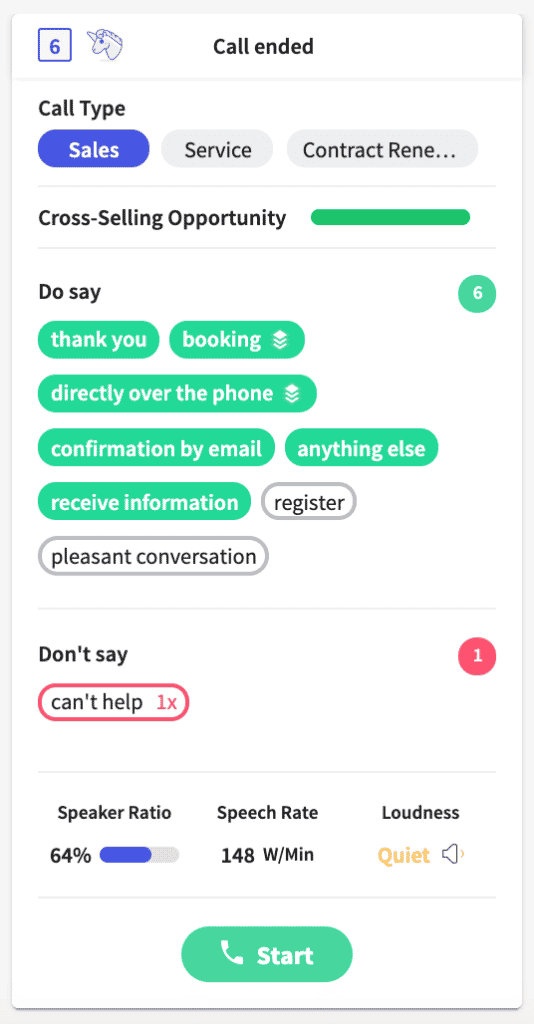534x1024 pixels.
Task: Click the unicorn logo icon
Action: [106, 46]
